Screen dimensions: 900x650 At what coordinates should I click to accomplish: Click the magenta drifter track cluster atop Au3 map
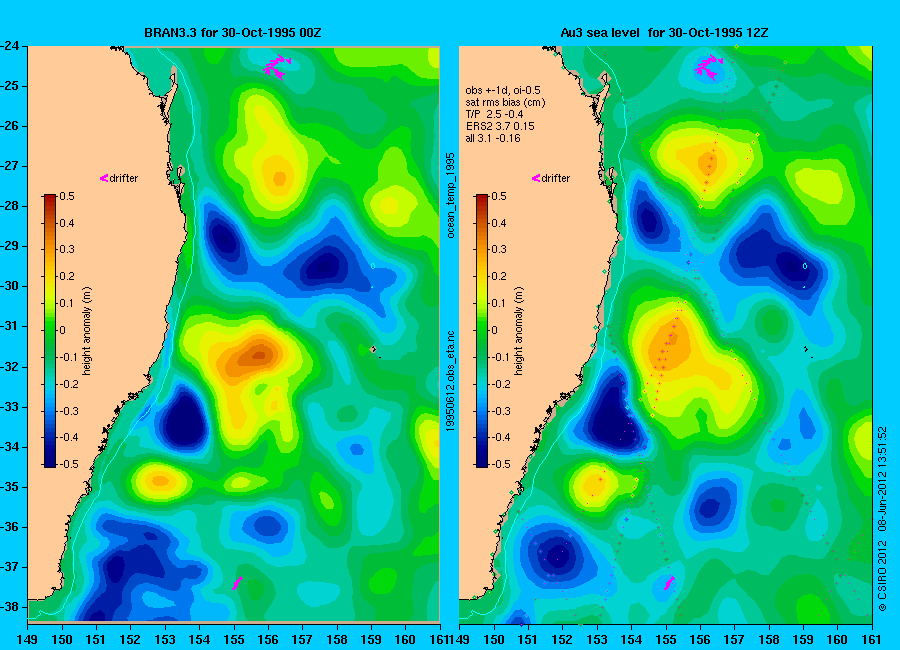click(x=709, y=67)
